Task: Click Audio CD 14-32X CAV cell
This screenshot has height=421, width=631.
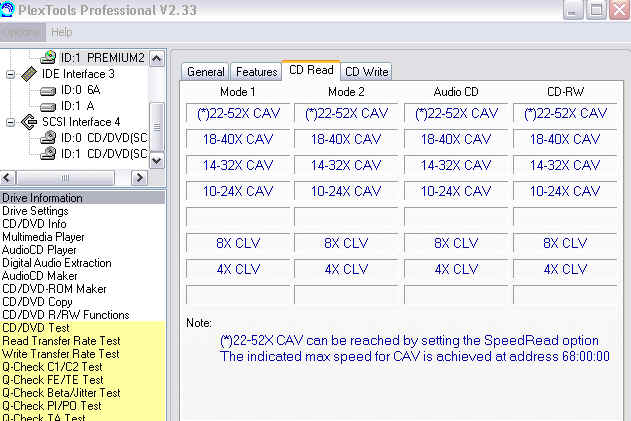Action: tap(456, 165)
